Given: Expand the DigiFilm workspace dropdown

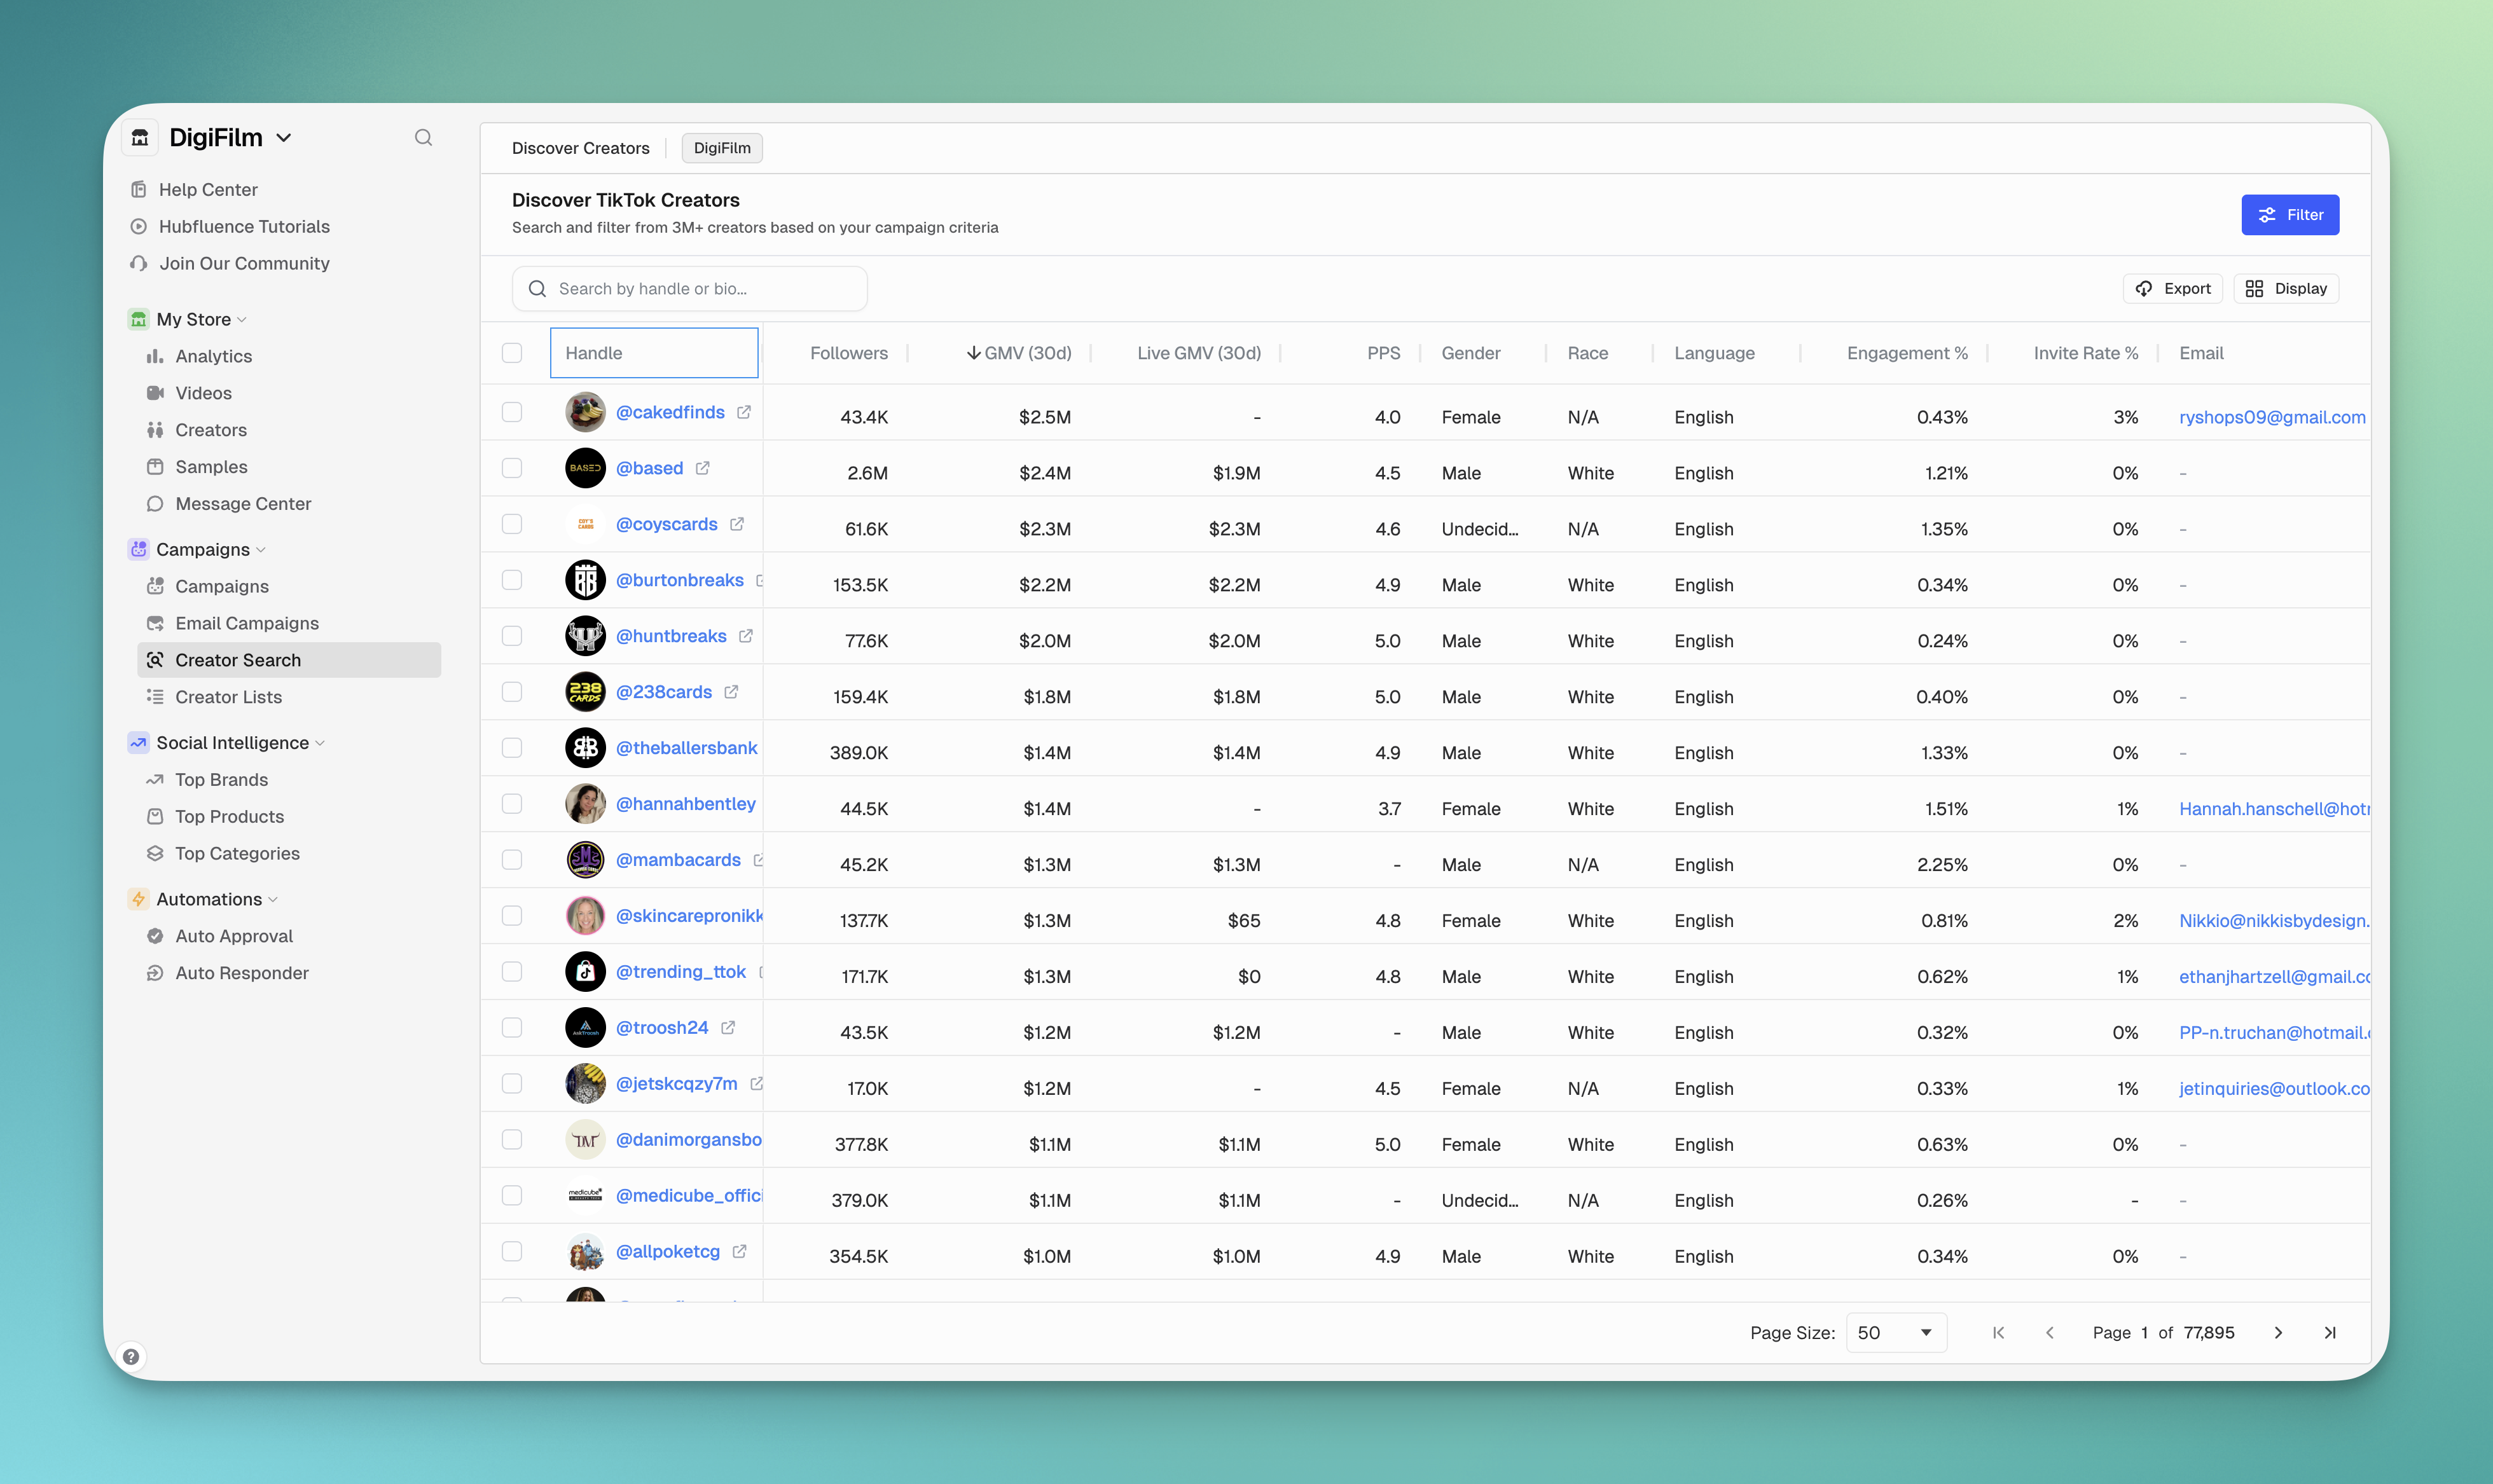Looking at the screenshot, I should 284,137.
